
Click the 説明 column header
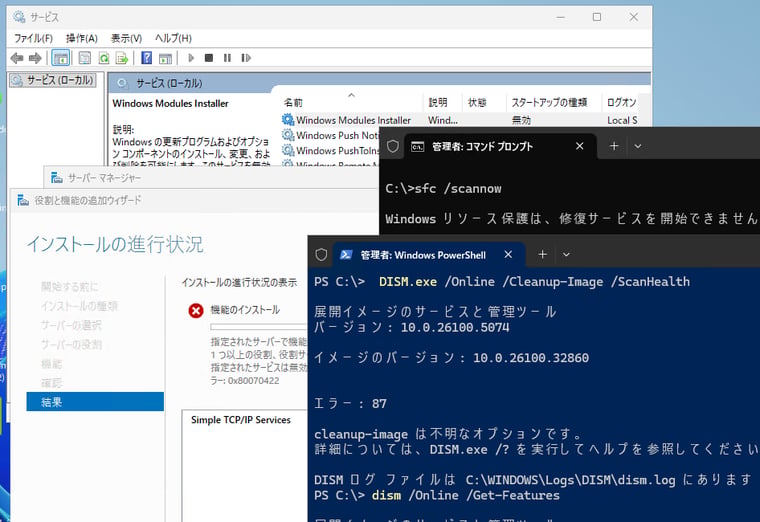coord(443,102)
